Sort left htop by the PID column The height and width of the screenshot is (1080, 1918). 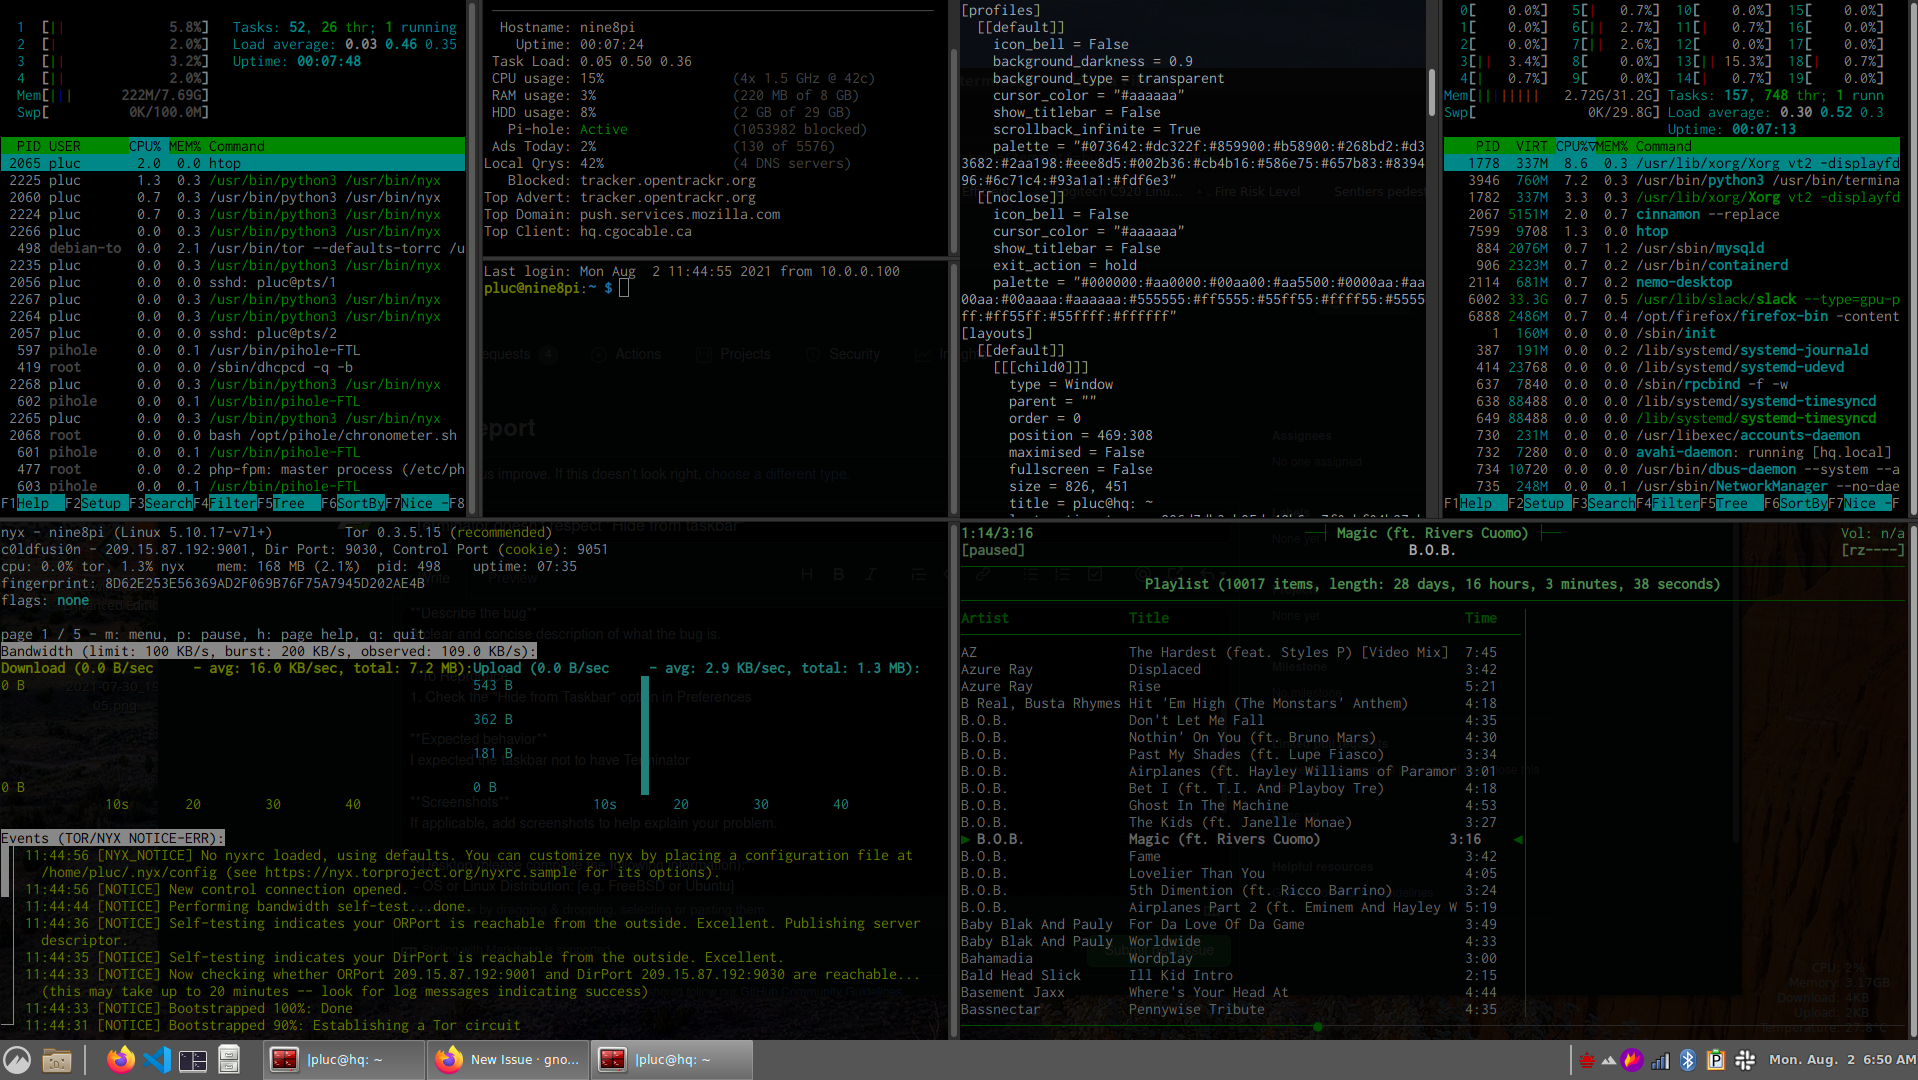point(29,146)
